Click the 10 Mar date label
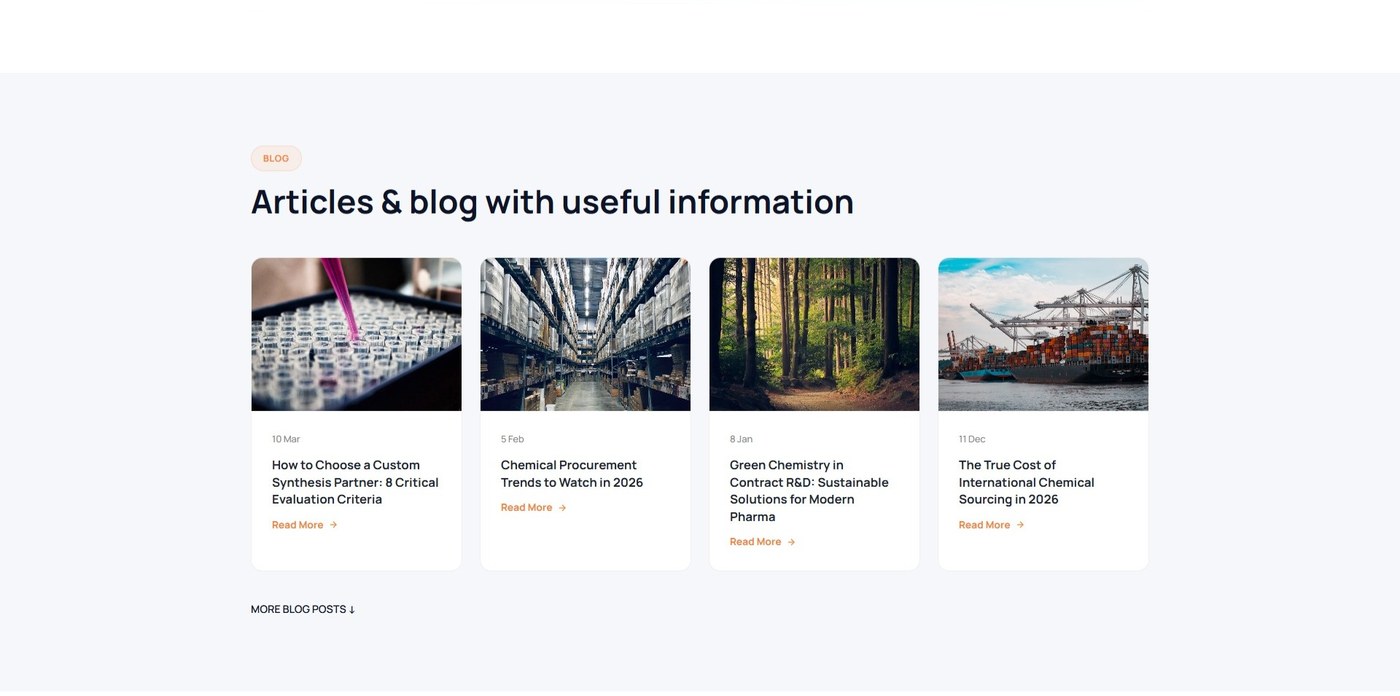Screen dimensions: 1400x696 [x=286, y=439]
